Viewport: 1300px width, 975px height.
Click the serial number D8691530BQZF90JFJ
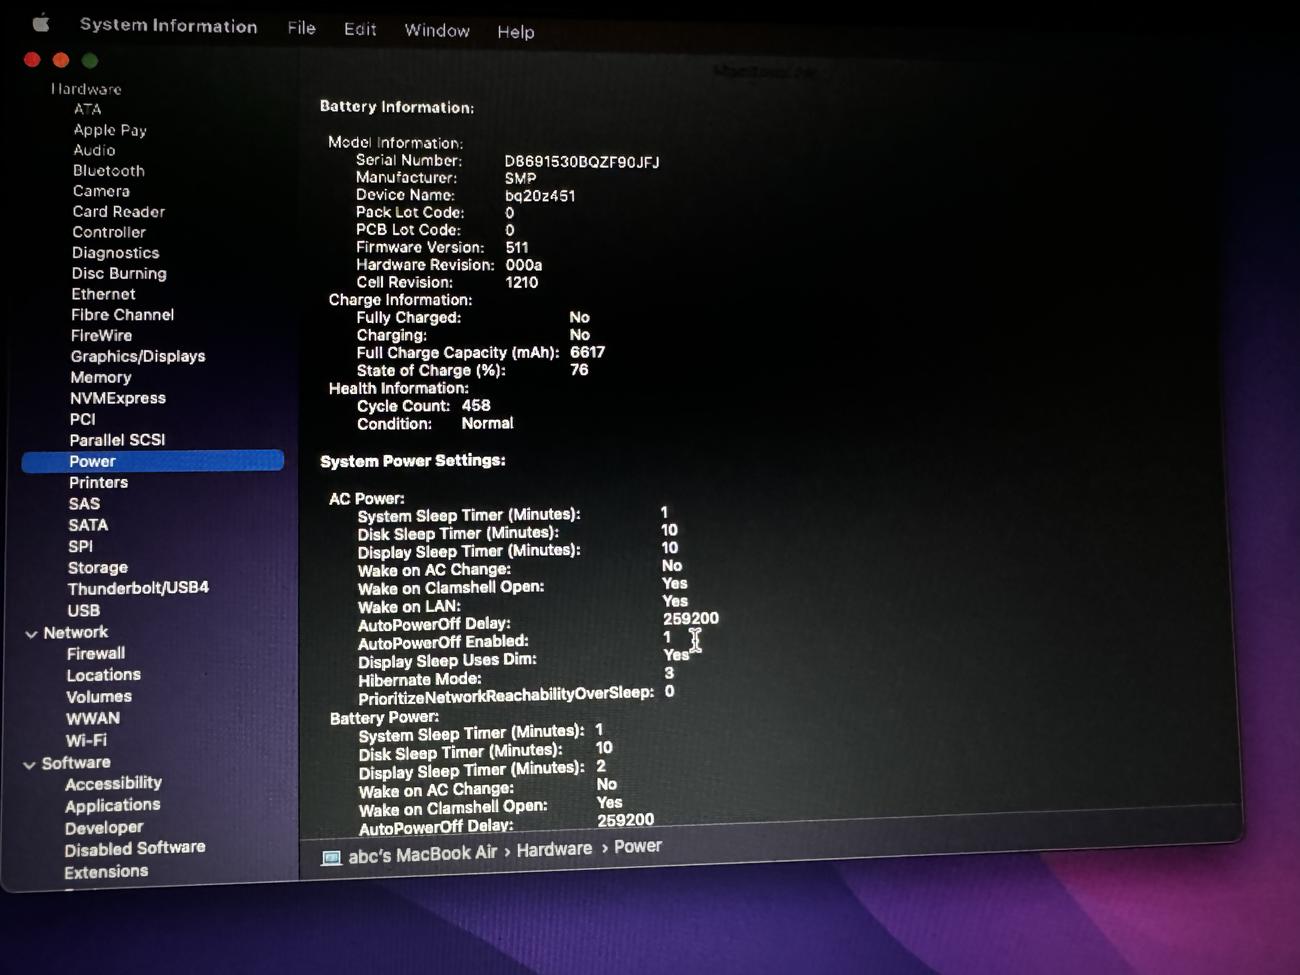pos(582,162)
